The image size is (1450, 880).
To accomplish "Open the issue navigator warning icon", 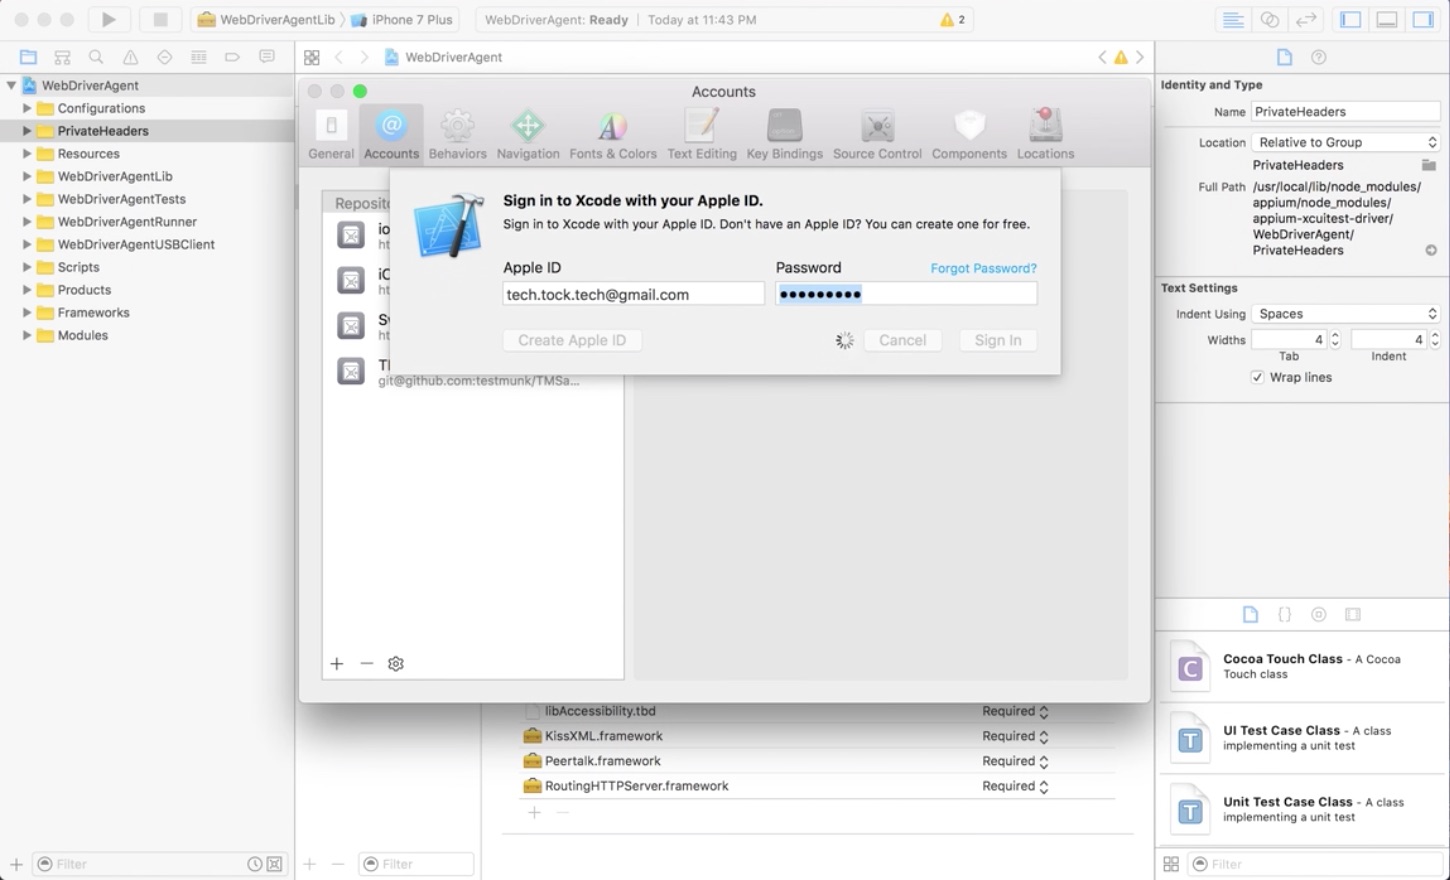I will click(130, 57).
